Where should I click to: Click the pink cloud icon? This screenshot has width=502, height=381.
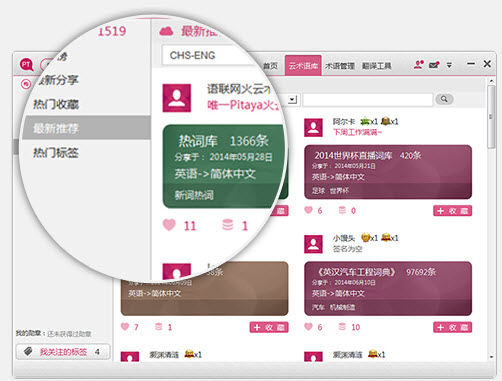pyautogui.click(x=166, y=31)
